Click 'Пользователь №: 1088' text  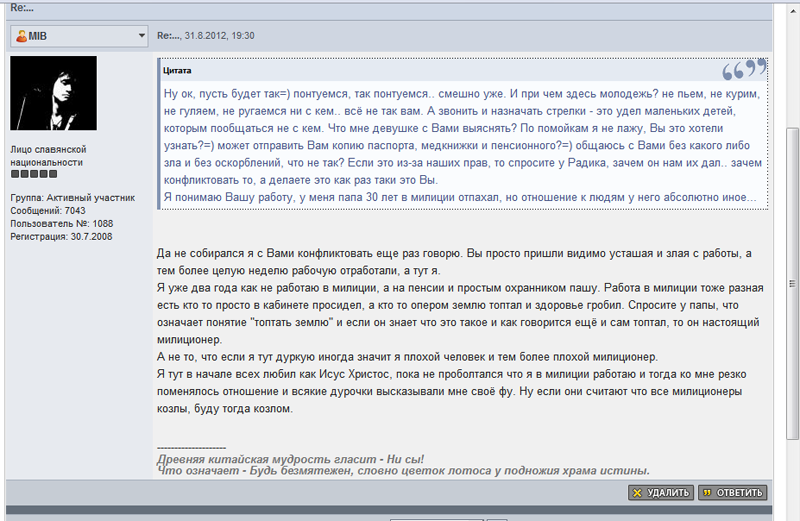[62, 224]
